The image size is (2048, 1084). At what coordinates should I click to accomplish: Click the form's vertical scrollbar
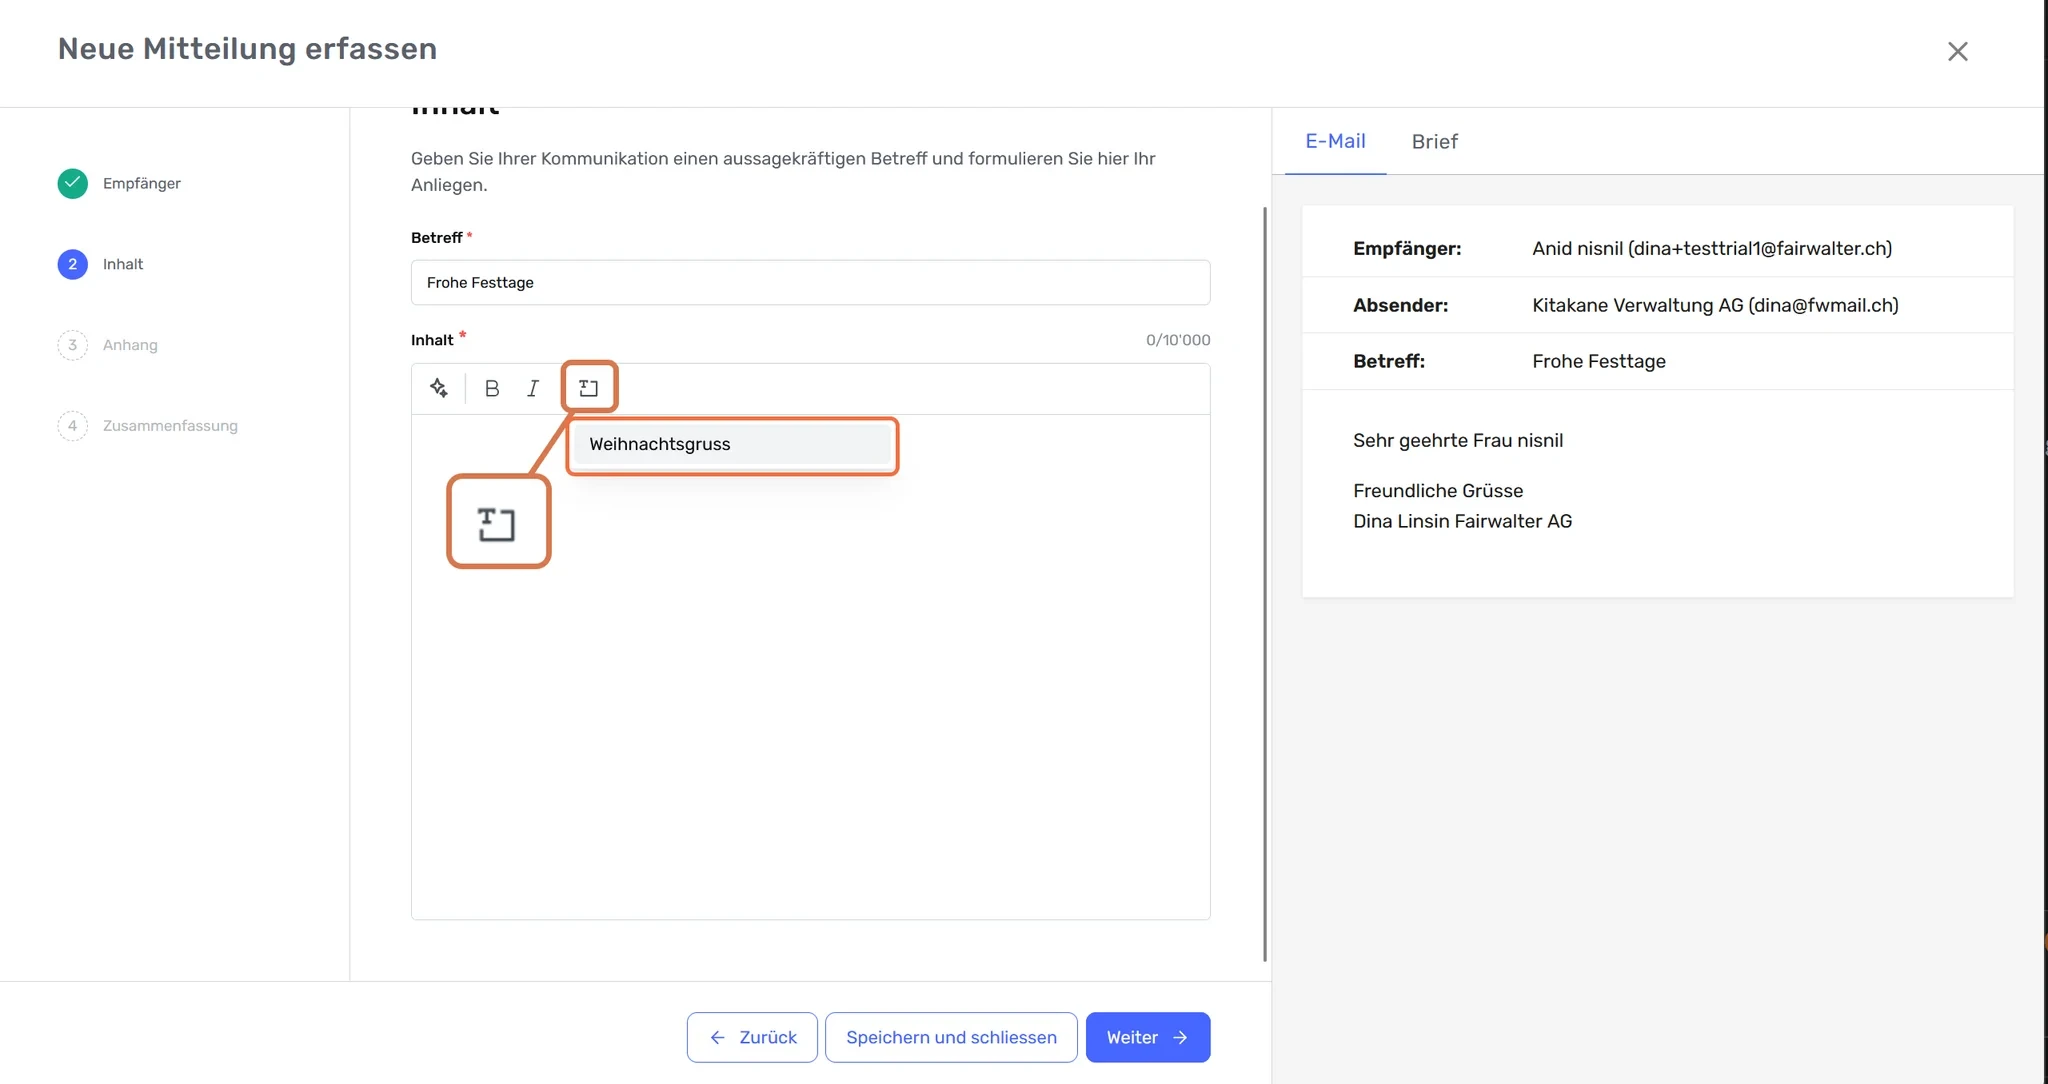pyautogui.click(x=1265, y=584)
